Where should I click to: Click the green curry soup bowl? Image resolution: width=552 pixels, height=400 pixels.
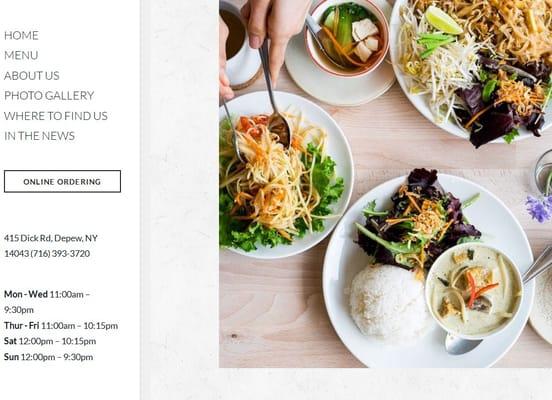pos(473,290)
